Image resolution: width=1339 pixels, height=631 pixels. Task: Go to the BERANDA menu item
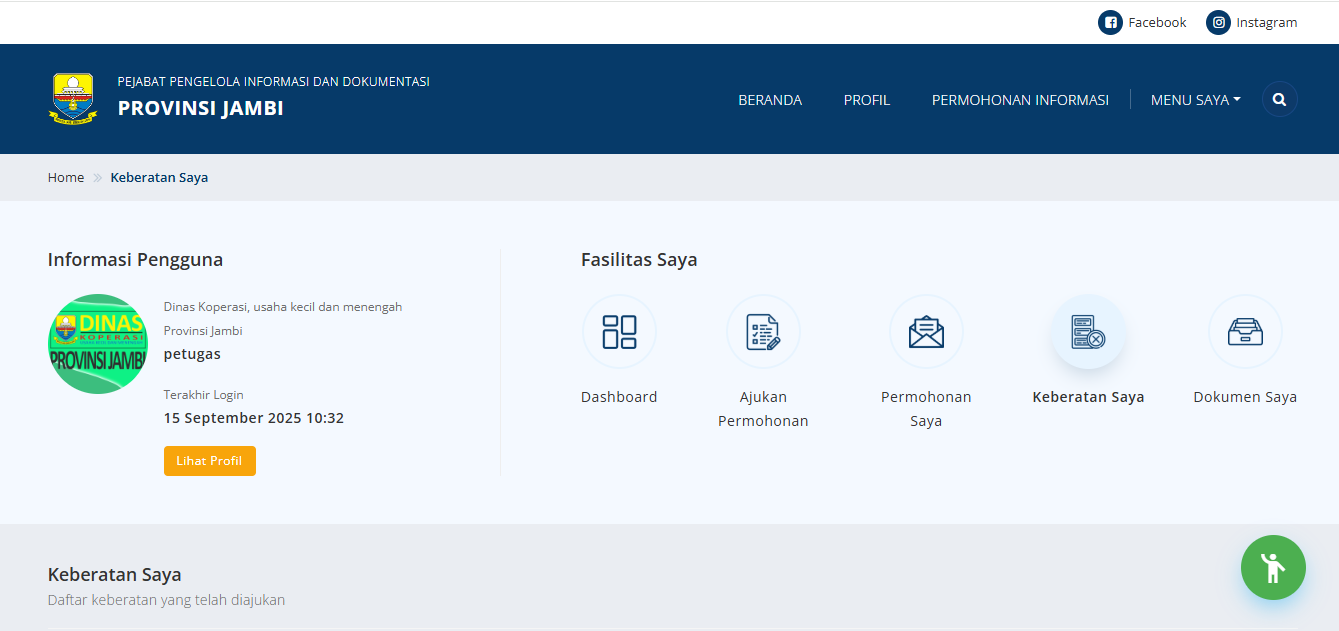click(x=770, y=100)
